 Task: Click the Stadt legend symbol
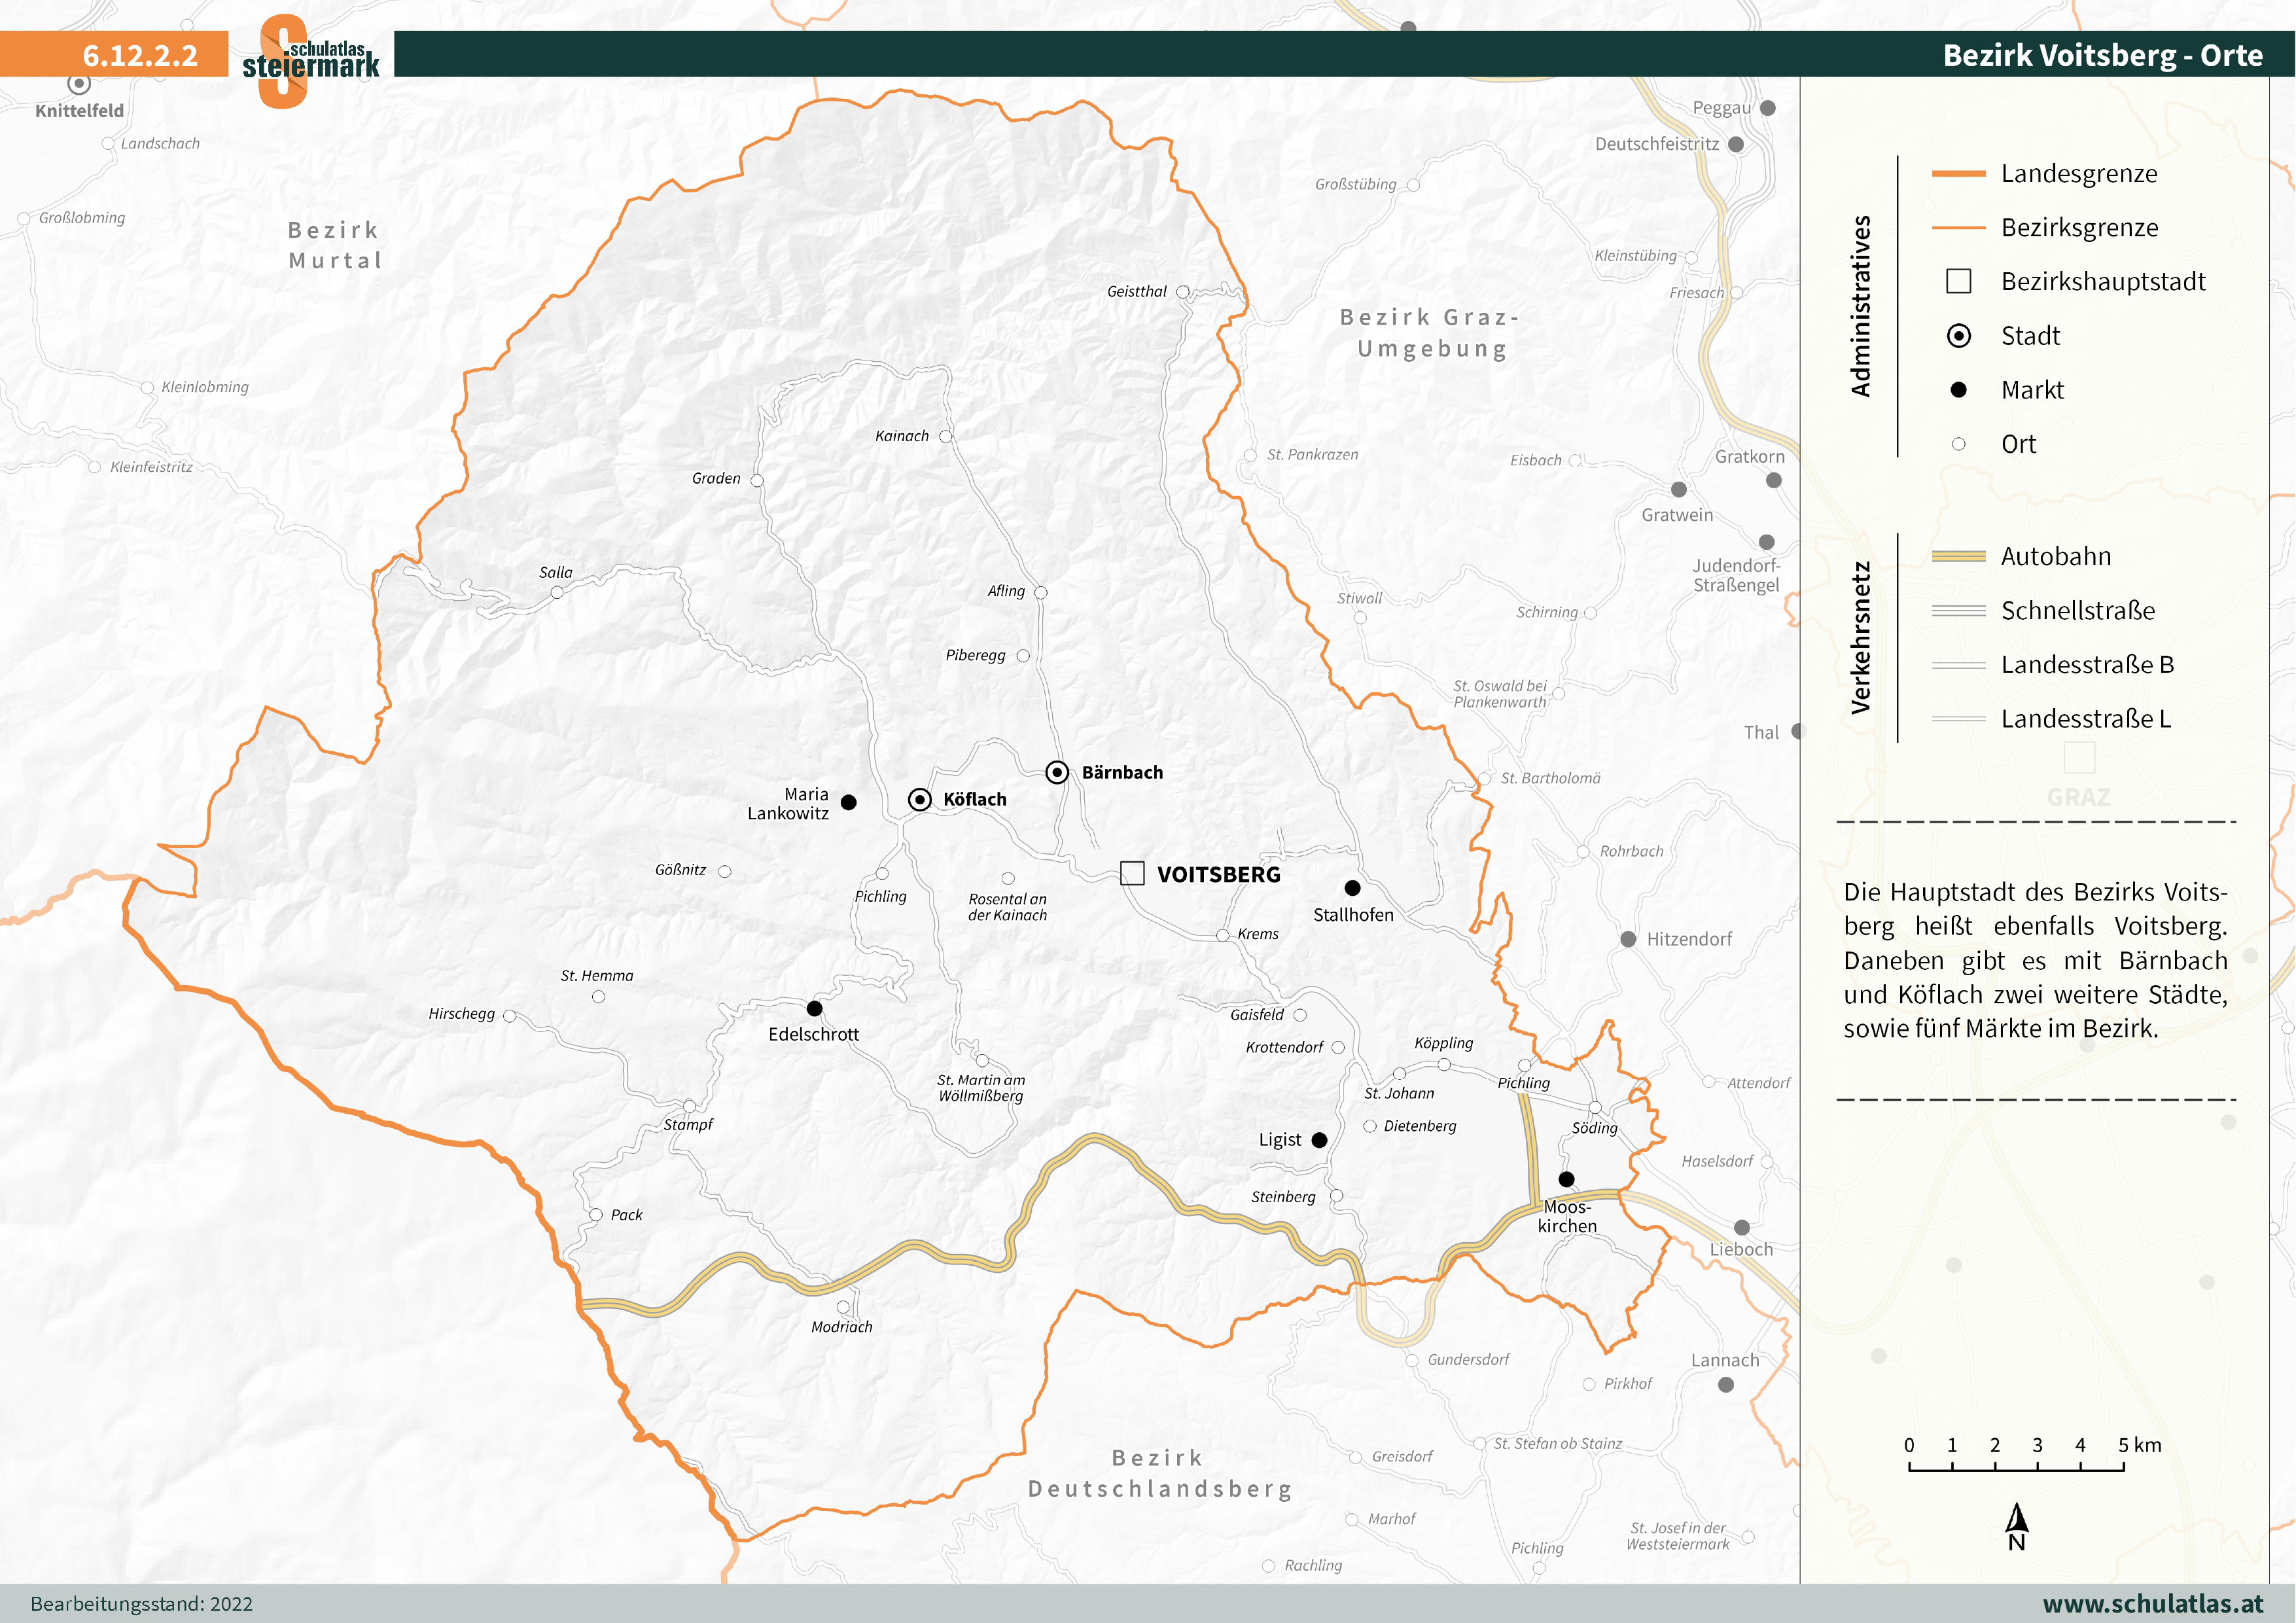(x=1958, y=336)
